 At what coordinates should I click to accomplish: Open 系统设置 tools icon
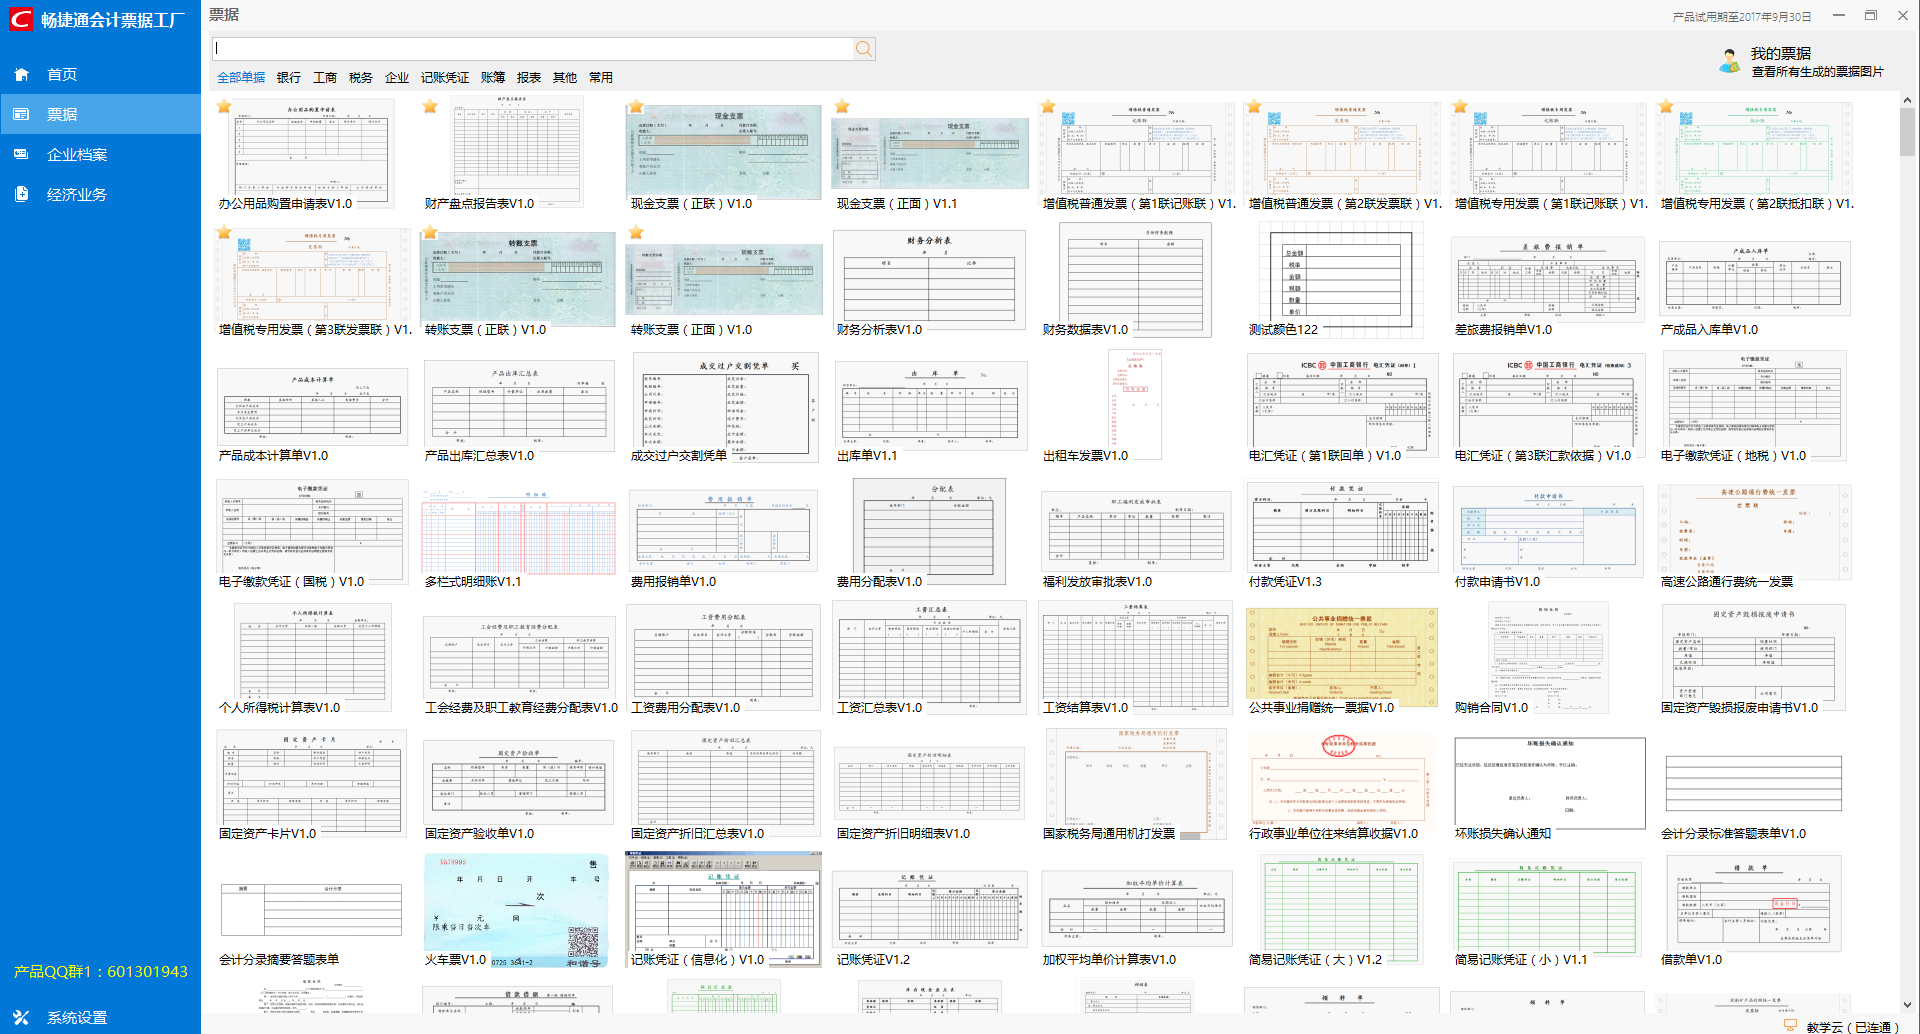[x=21, y=1017]
